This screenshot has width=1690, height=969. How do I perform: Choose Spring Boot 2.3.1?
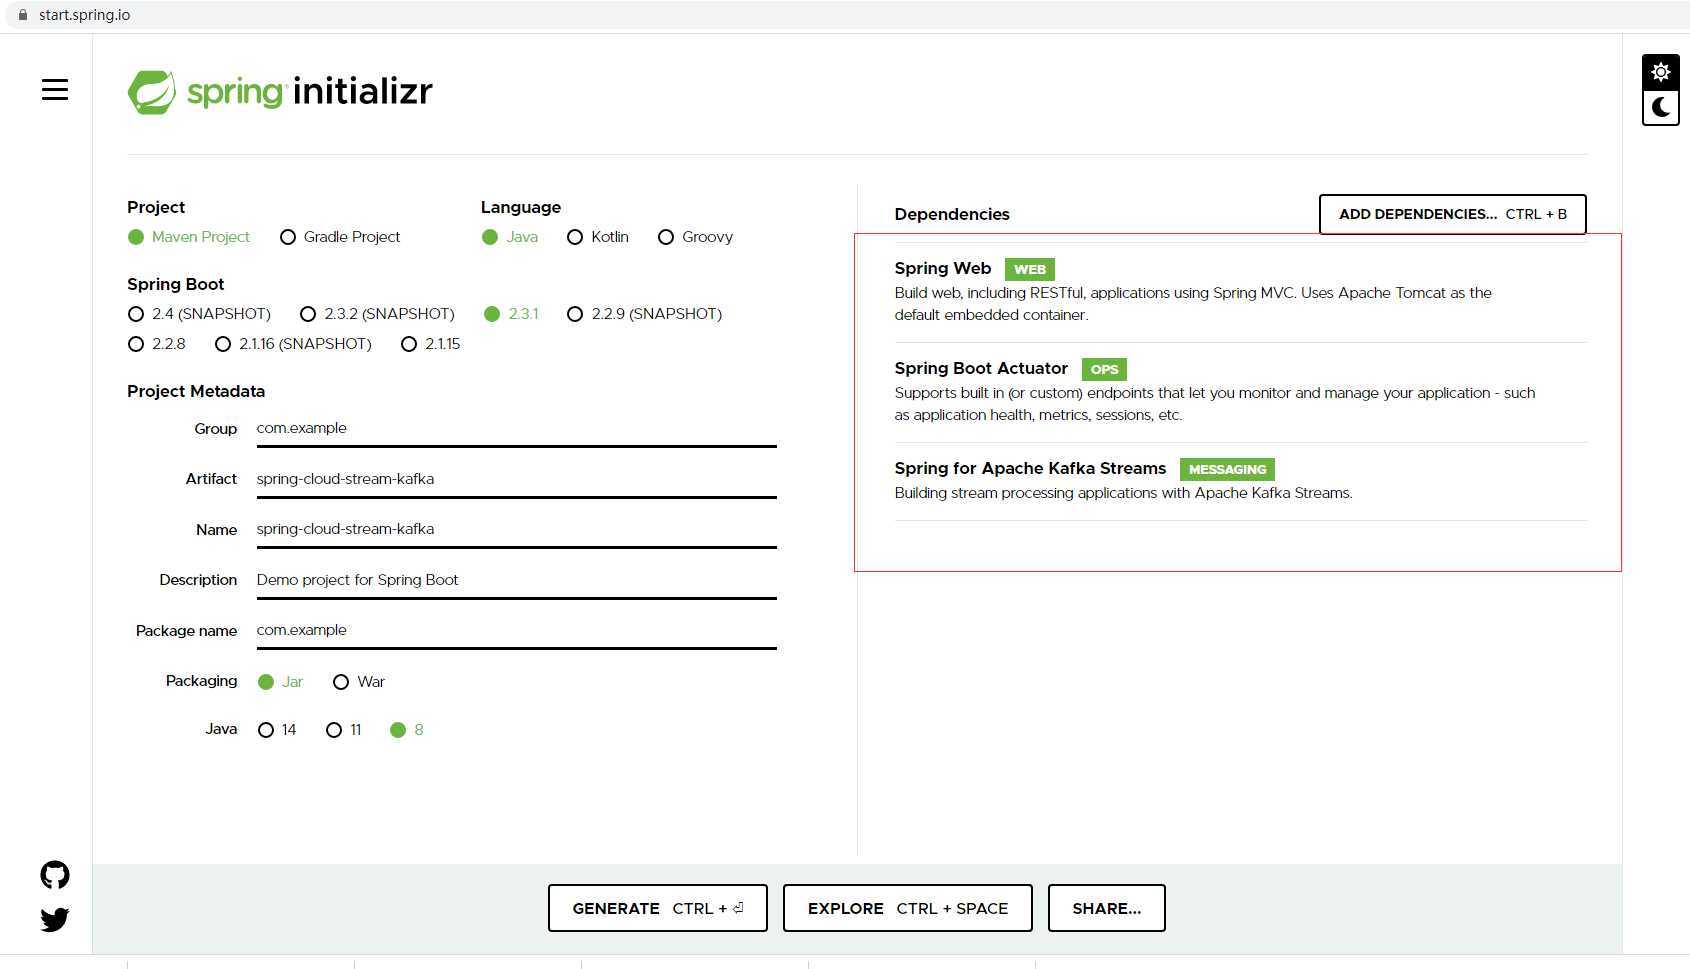[x=511, y=314]
